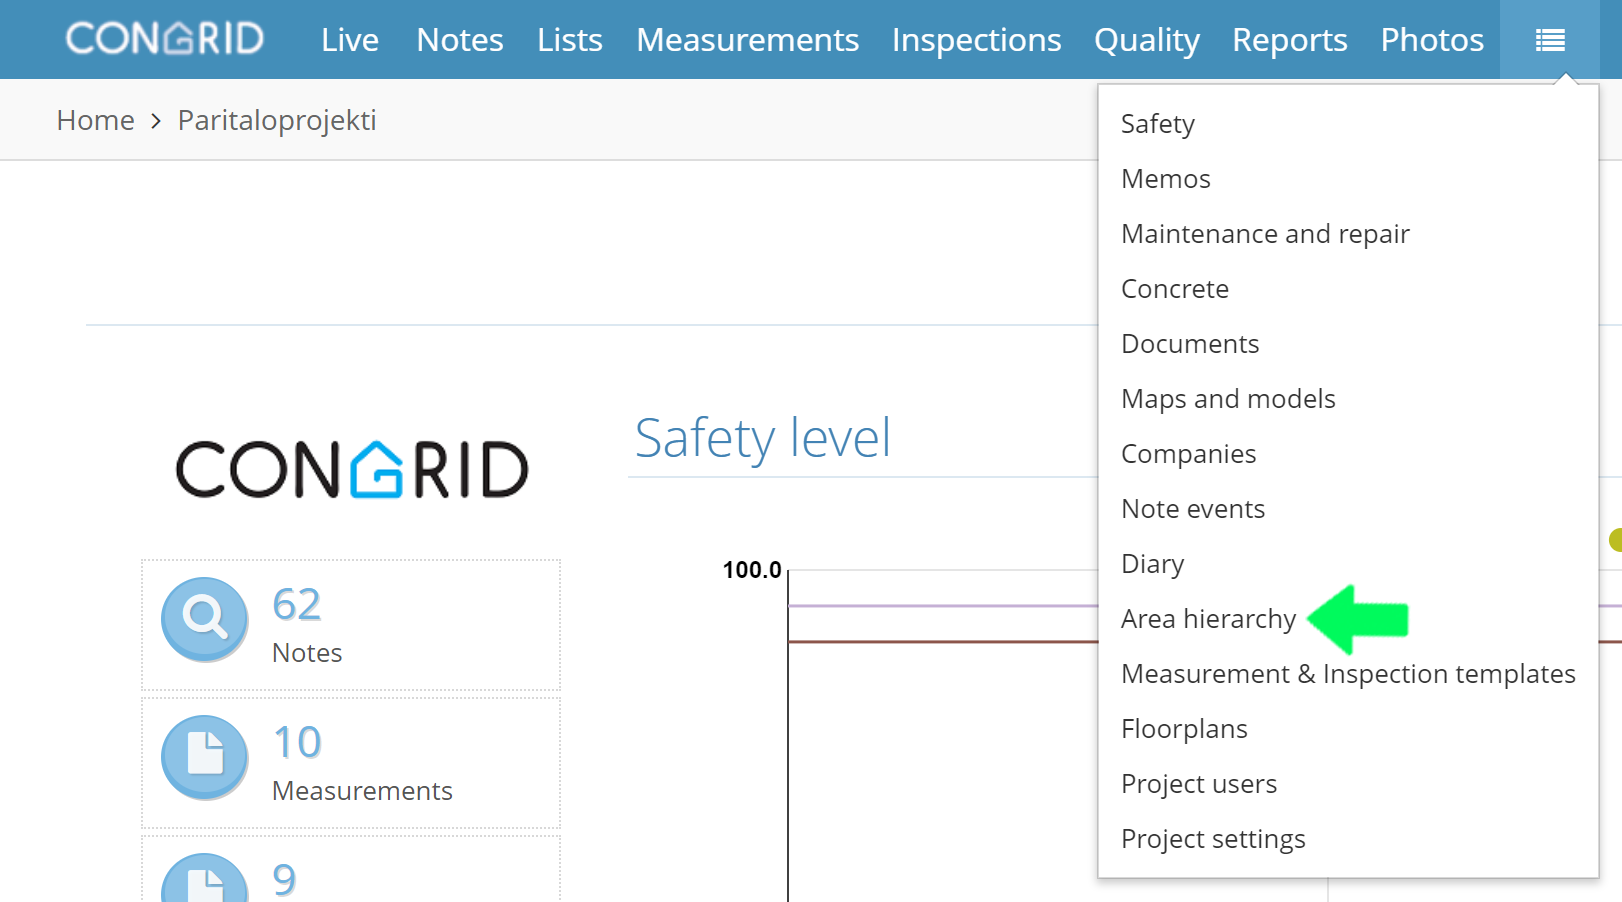Open the Measurements navbar tab

coord(748,40)
